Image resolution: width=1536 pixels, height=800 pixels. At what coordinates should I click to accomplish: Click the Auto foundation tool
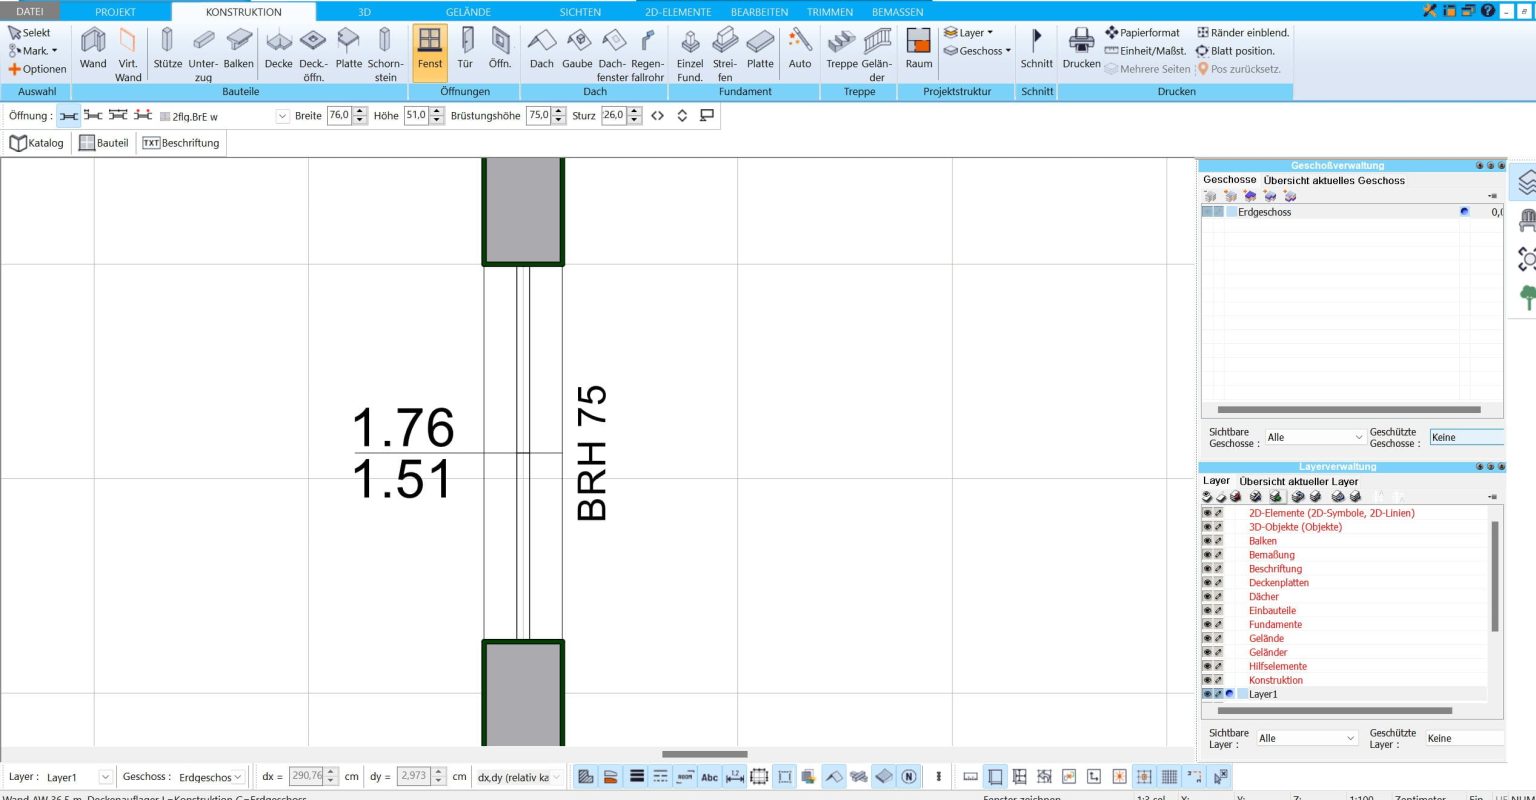(x=800, y=50)
